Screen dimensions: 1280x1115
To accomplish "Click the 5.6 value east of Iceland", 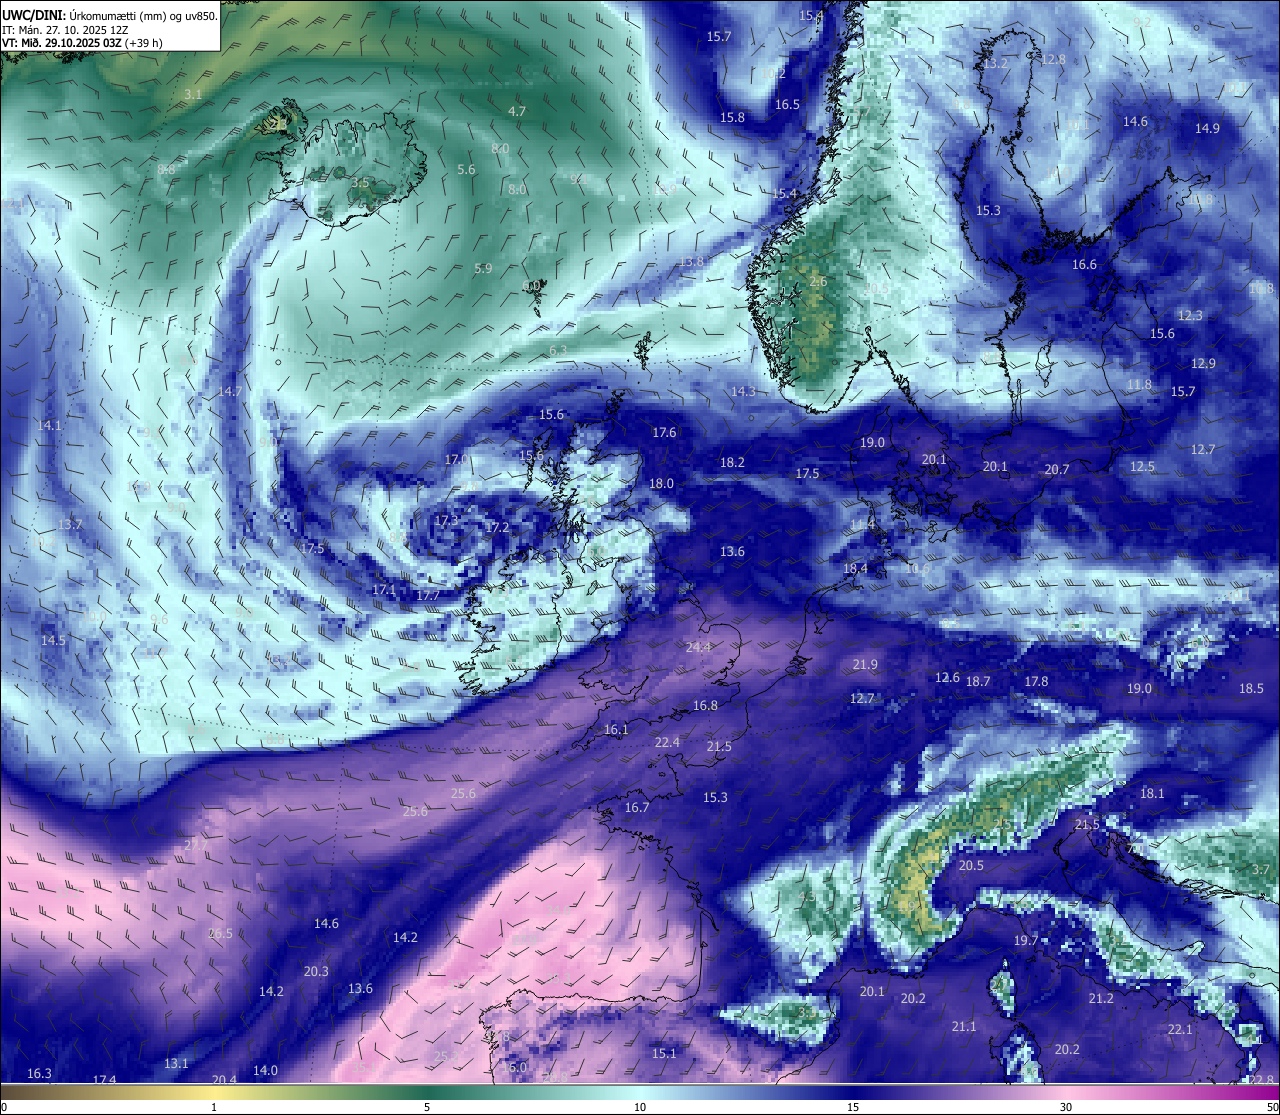I will 466,169.
